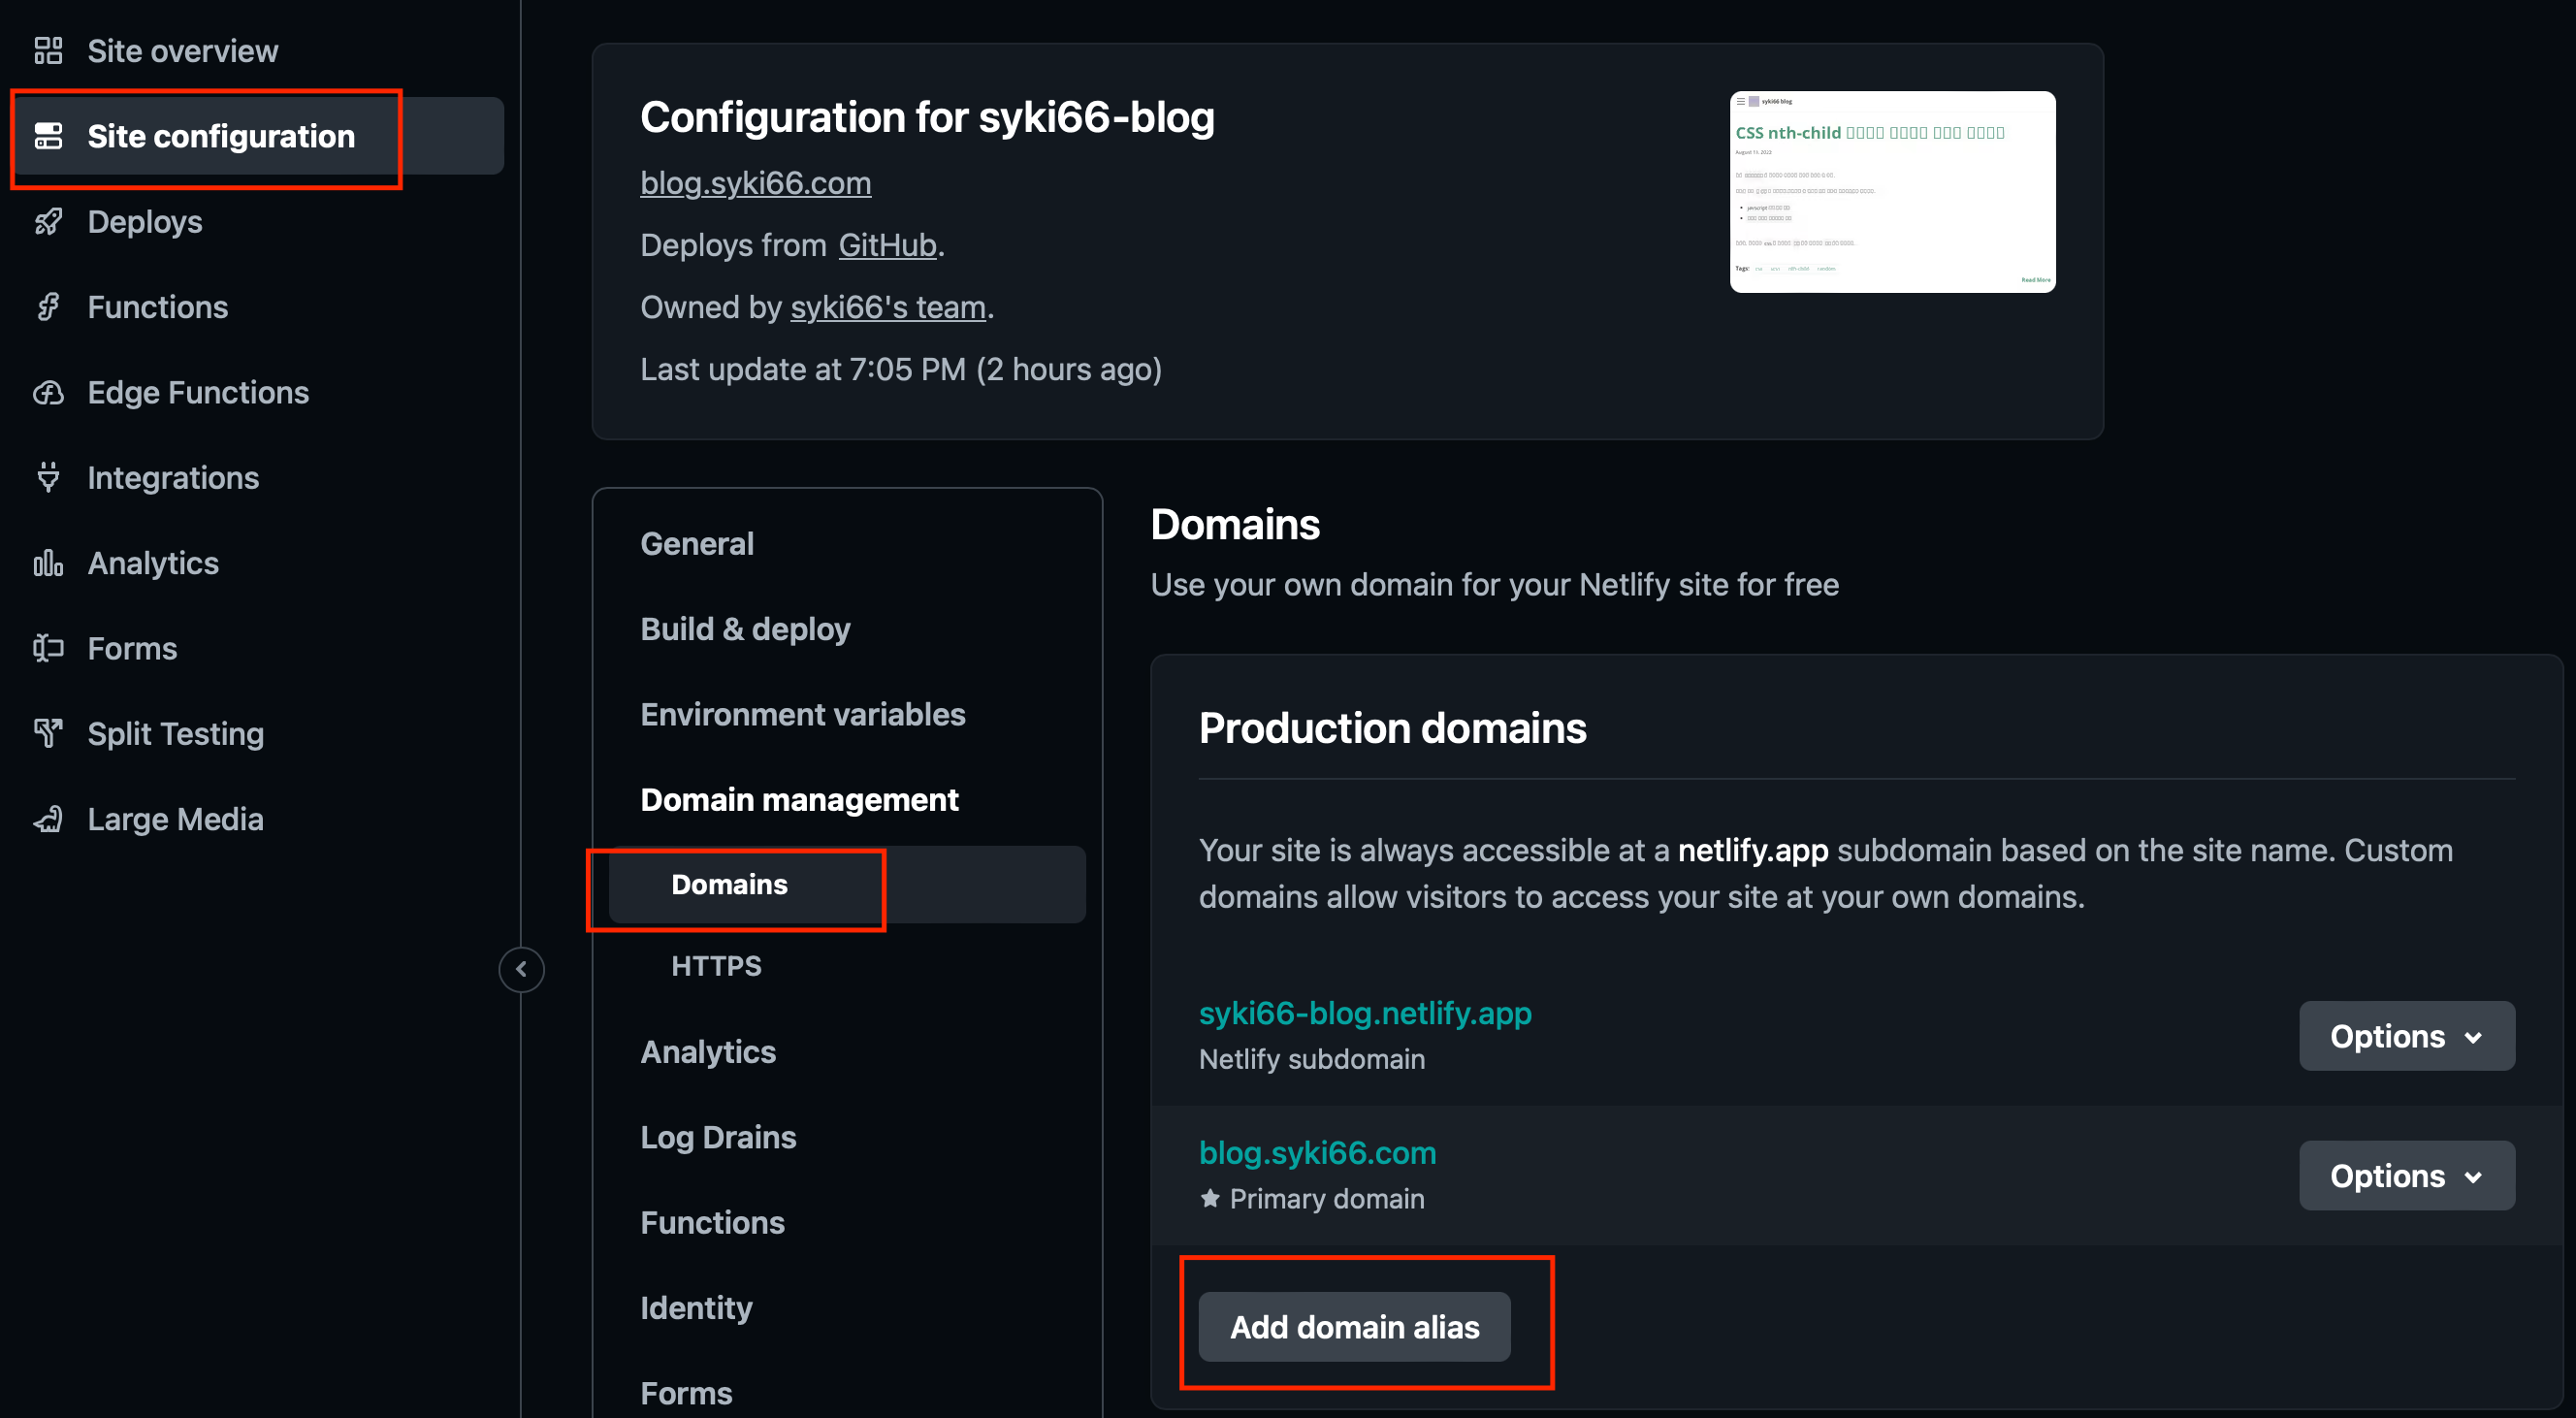This screenshot has height=1418, width=2576.
Task: Follow the GitHub deploy source link
Action: coord(887,245)
